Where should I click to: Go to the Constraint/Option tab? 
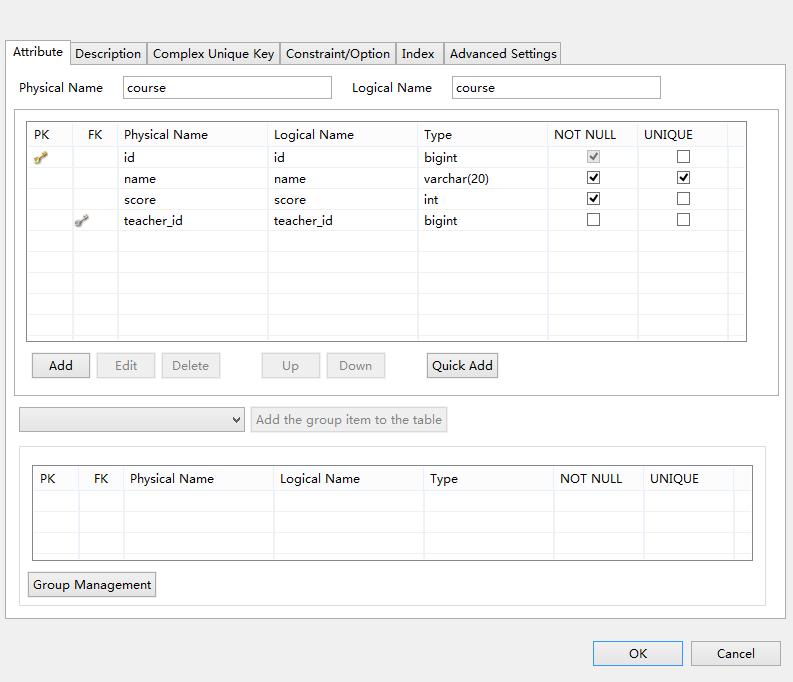(x=338, y=54)
